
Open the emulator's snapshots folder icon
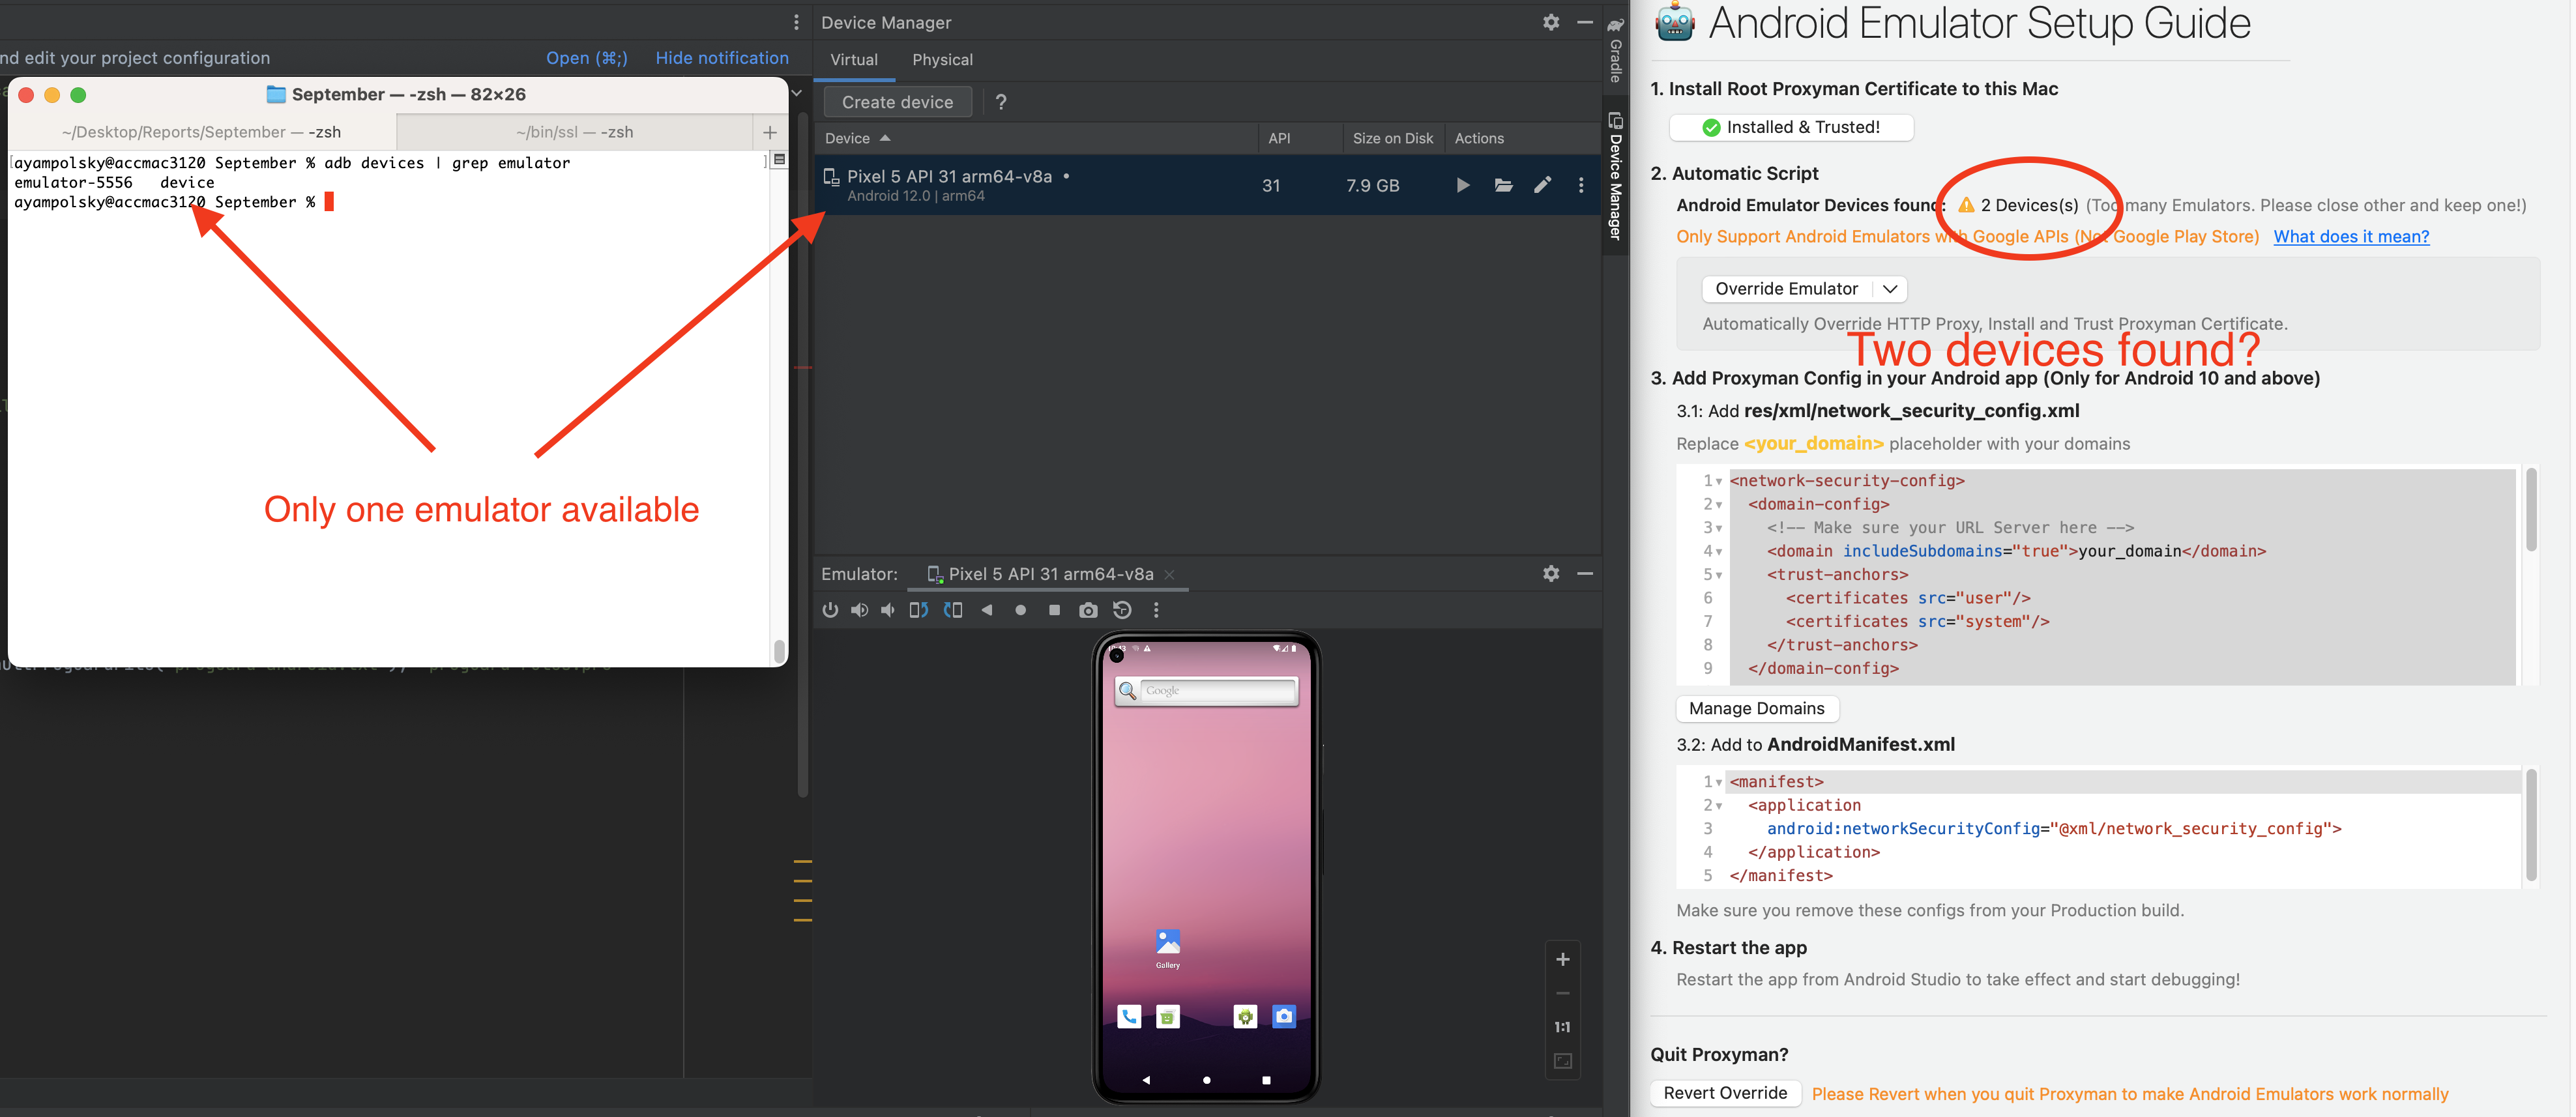click(1503, 185)
